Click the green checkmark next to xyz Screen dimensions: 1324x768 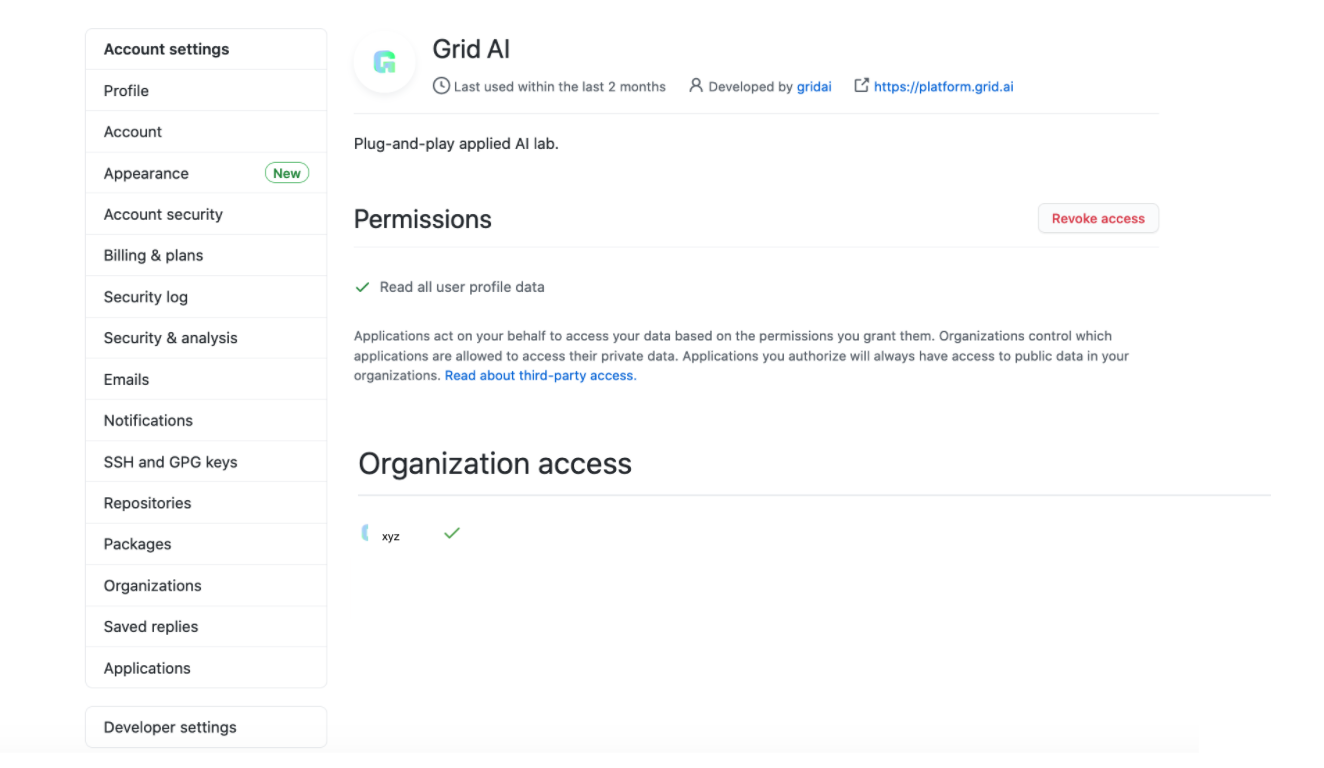tap(452, 534)
